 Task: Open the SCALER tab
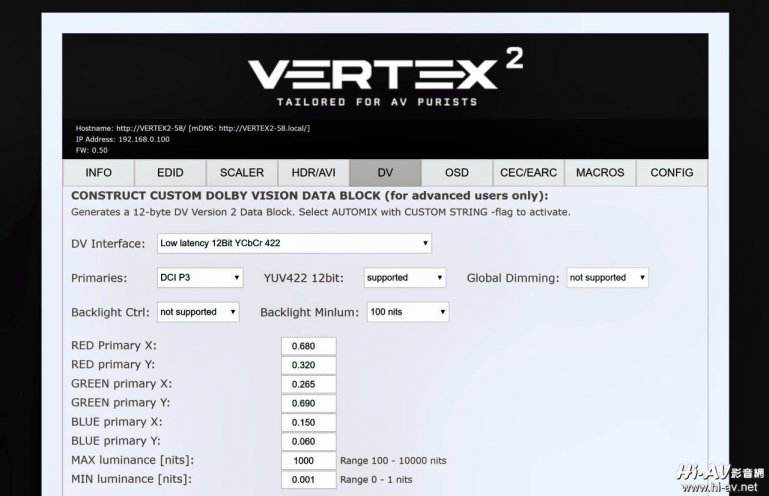pos(242,173)
